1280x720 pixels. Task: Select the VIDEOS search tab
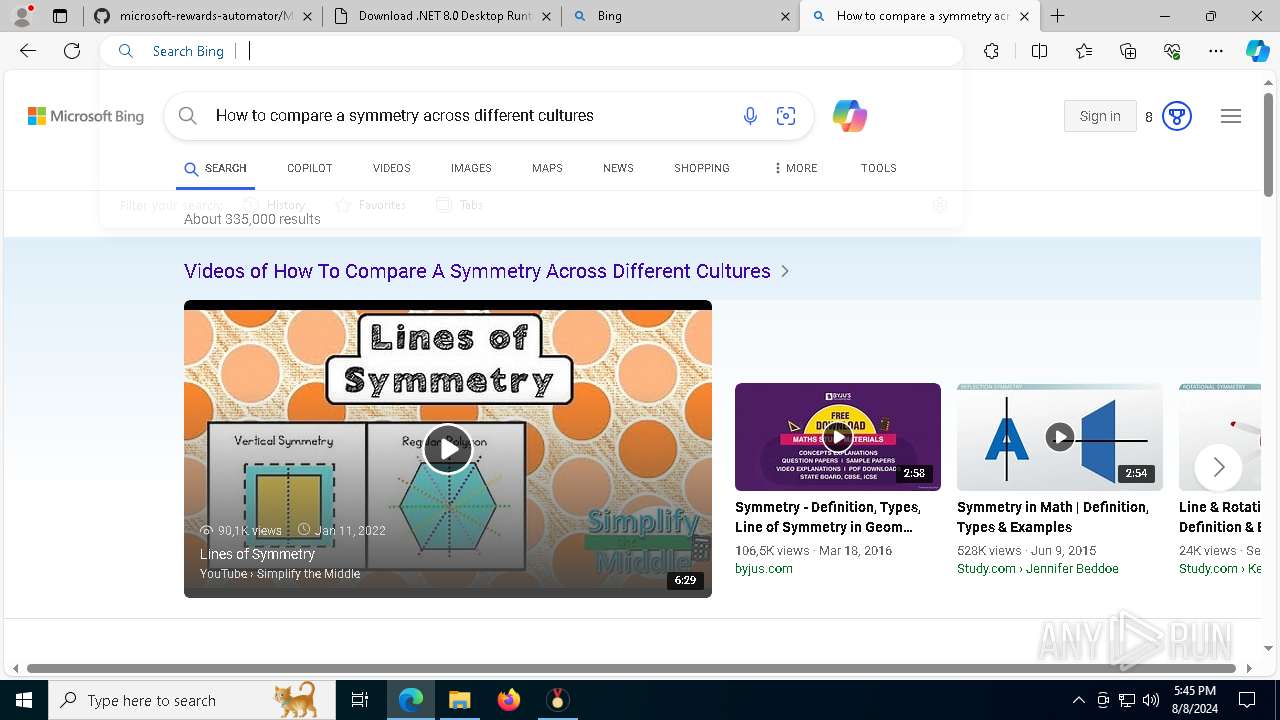click(392, 168)
